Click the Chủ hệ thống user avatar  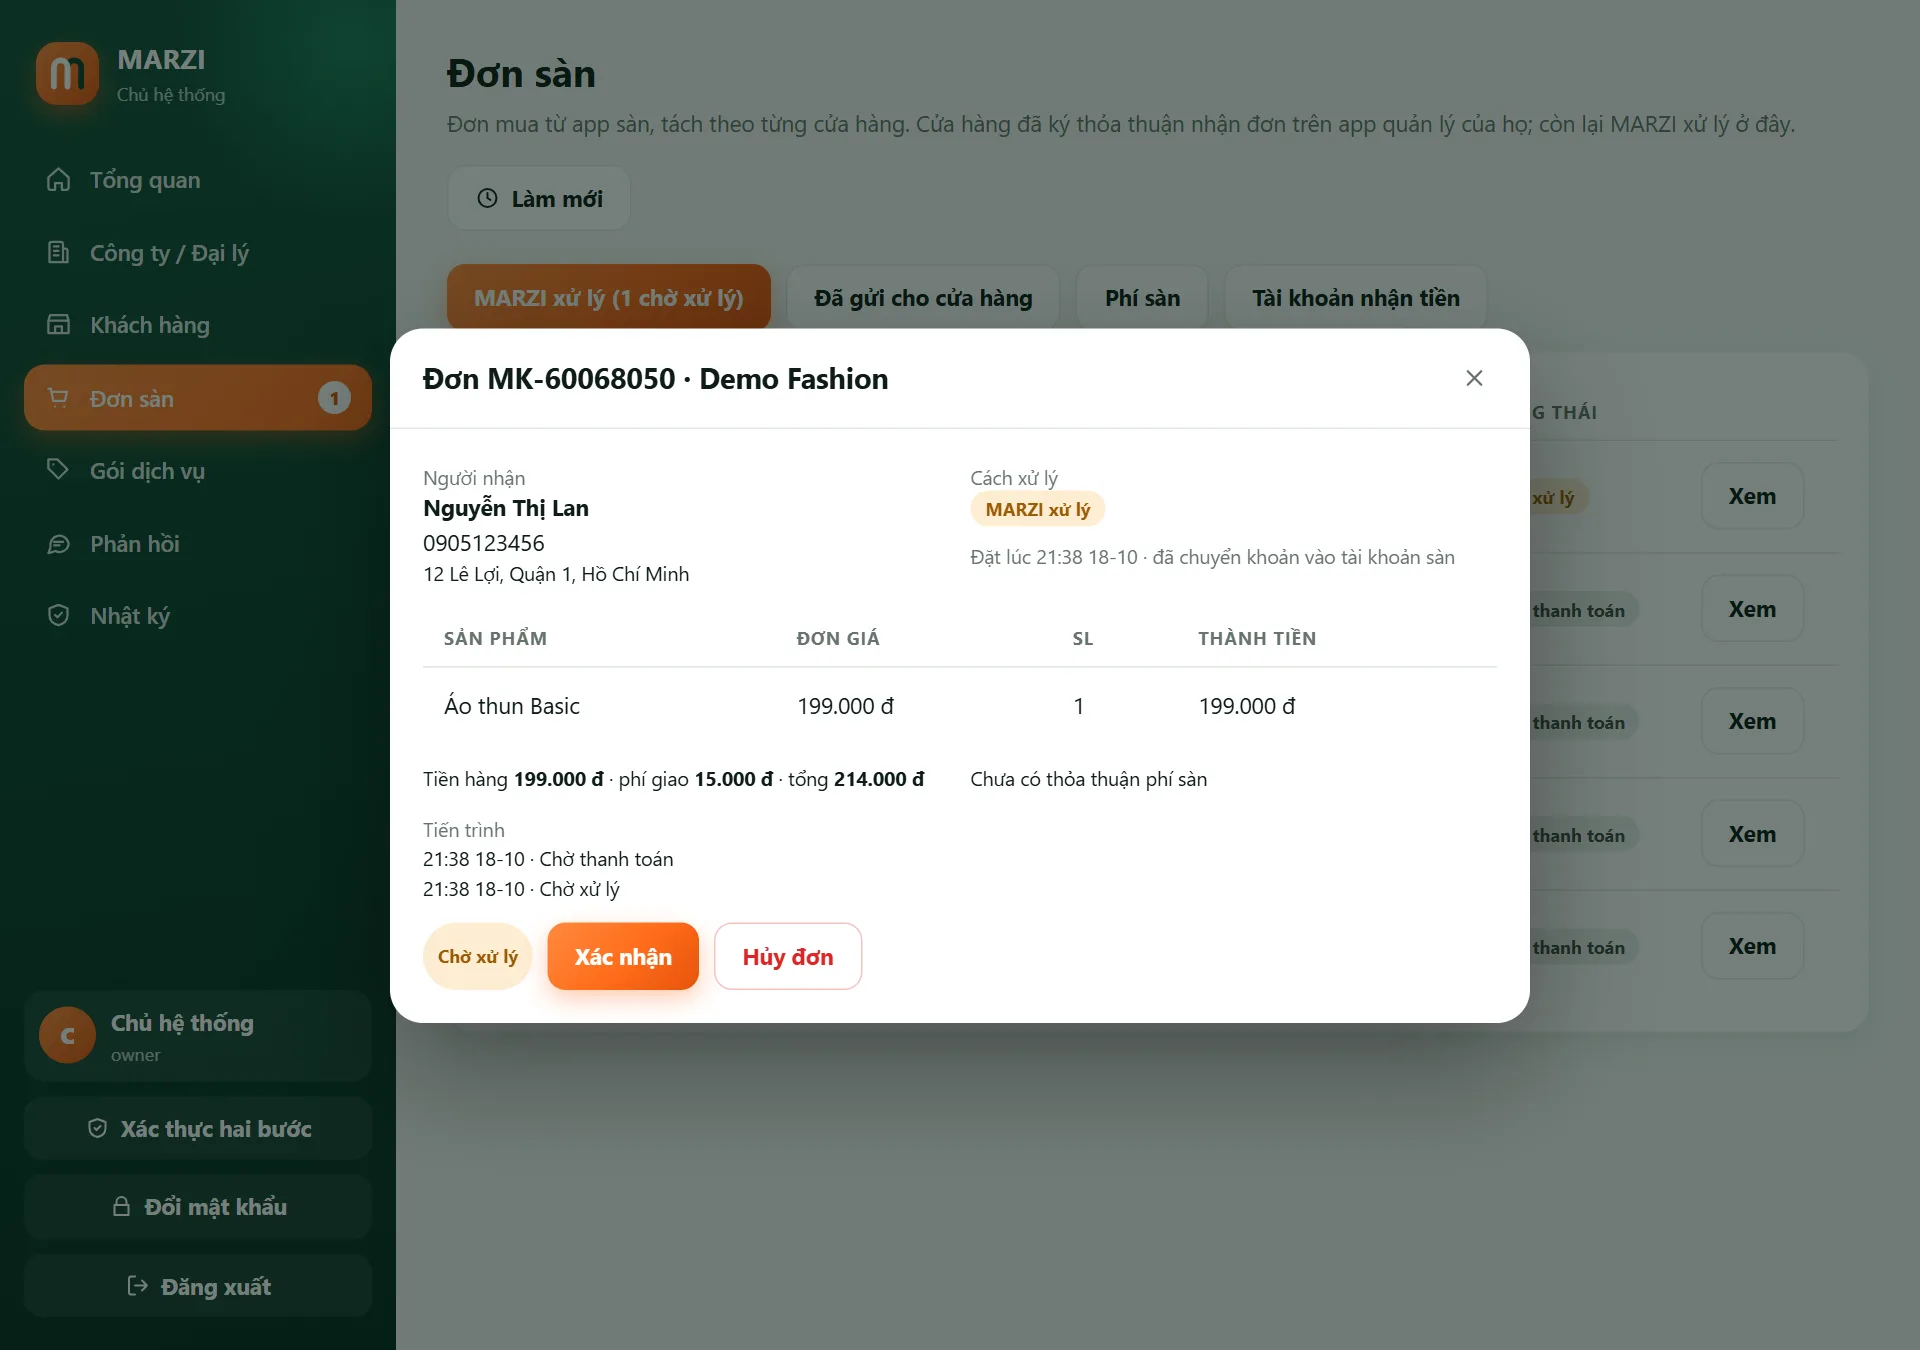click(67, 1036)
